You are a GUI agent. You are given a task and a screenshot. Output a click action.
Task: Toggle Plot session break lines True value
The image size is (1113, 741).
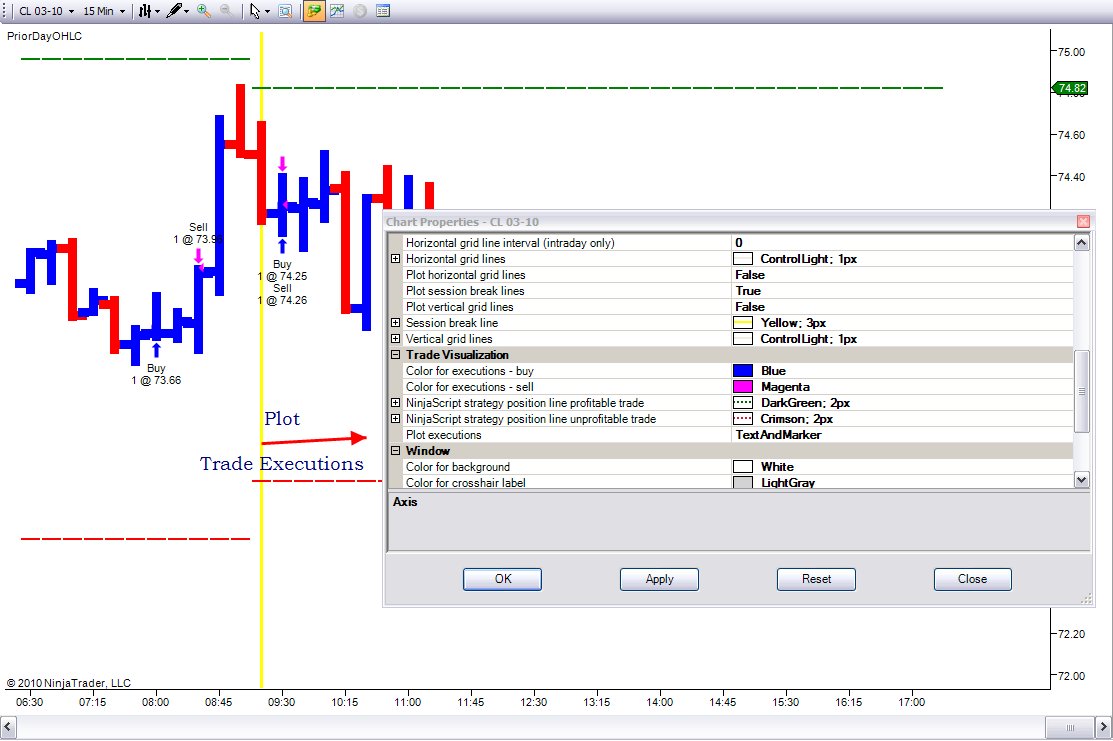click(902, 291)
